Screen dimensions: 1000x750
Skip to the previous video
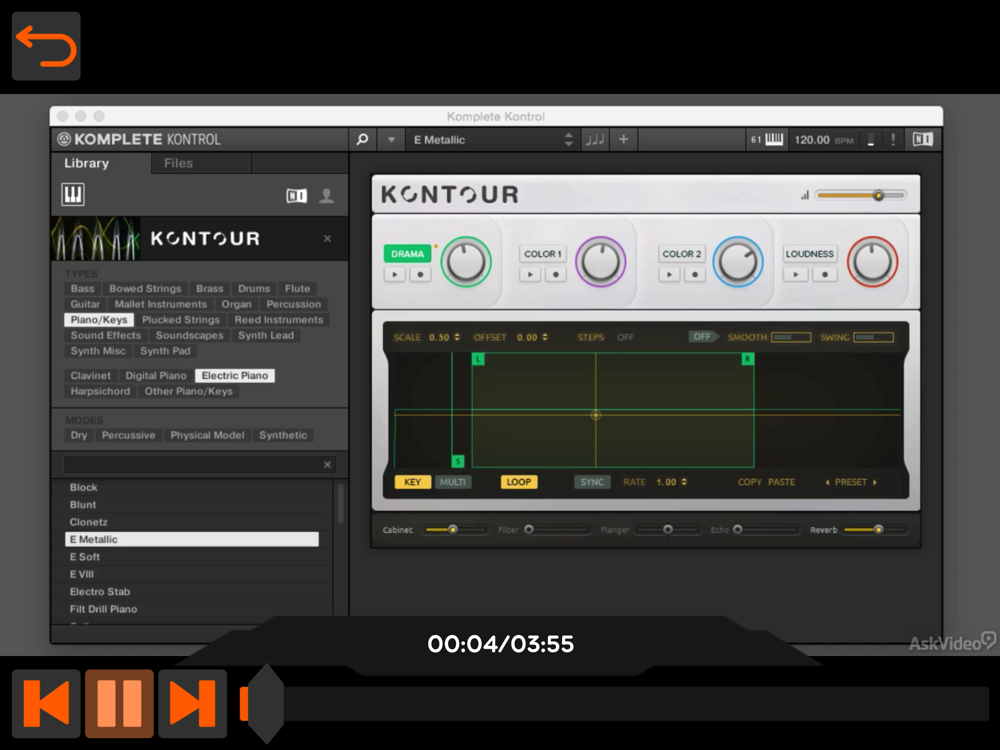pos(46,703)
